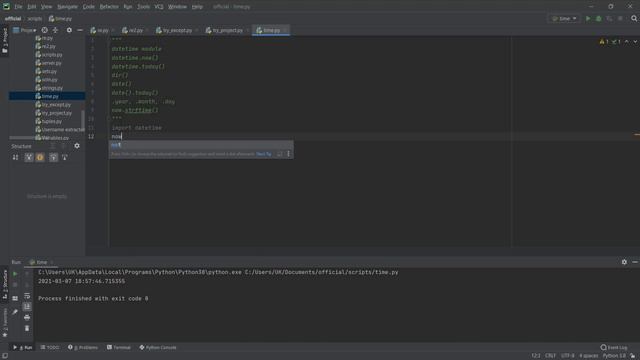Click expand all icon in Project panel
Screen dimensions: 640x360
click(x=55, y=30)
